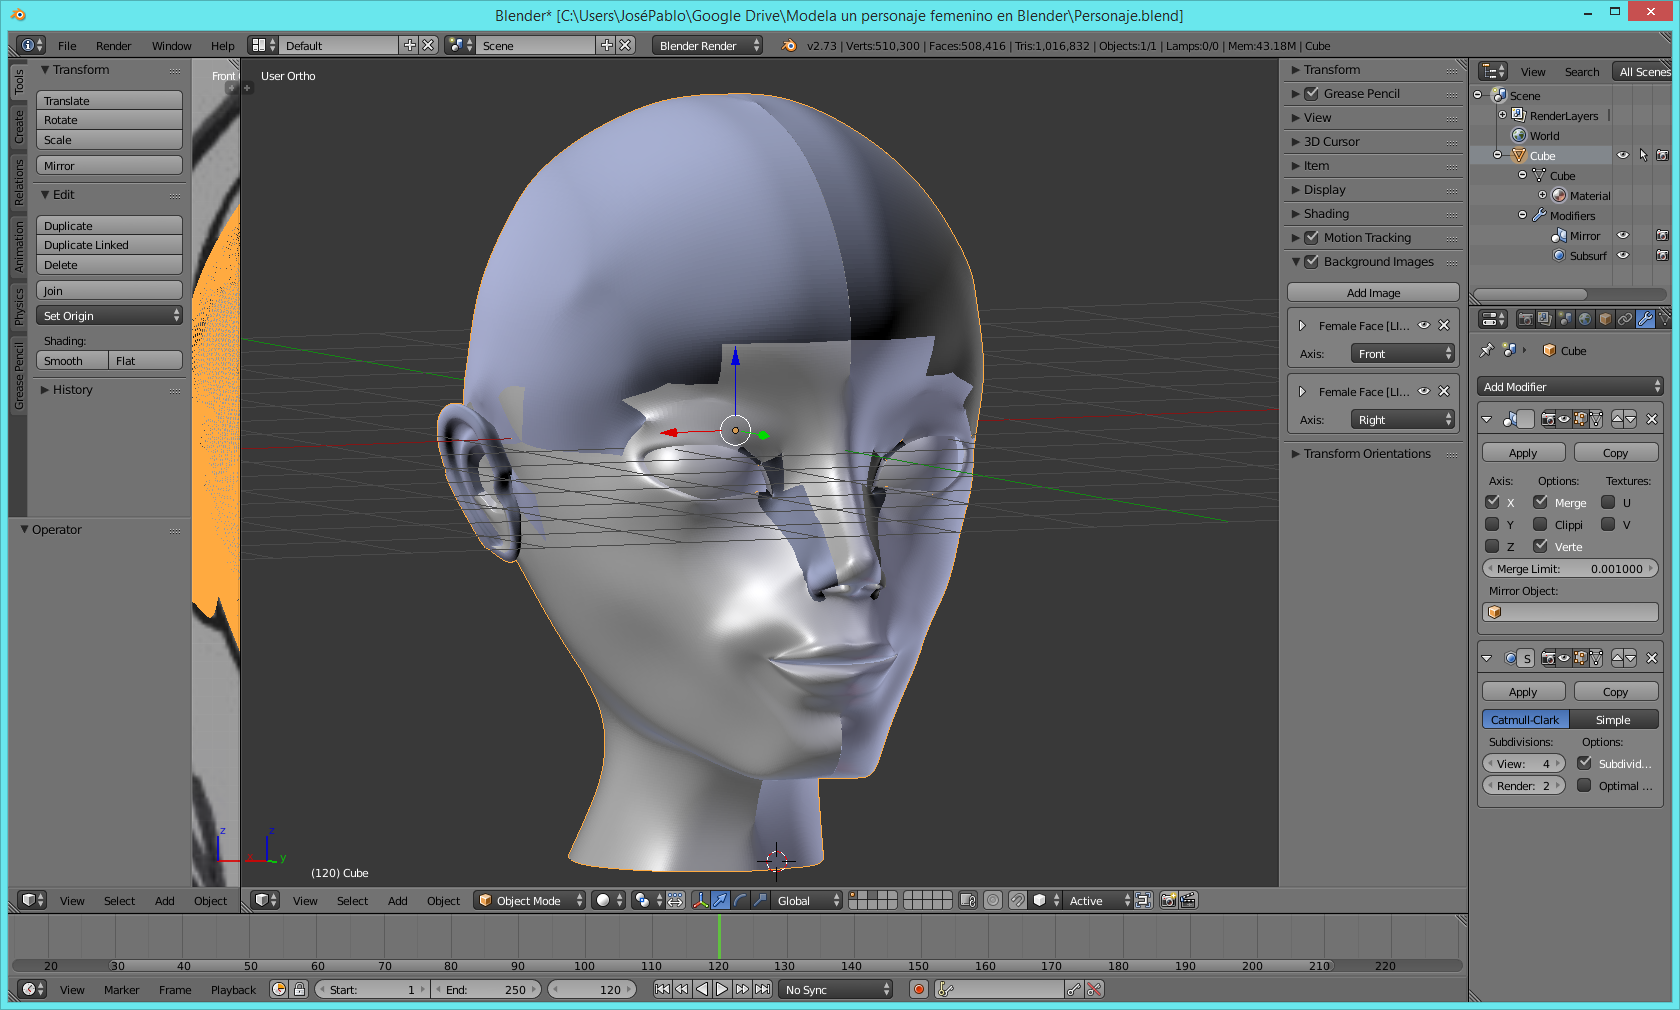Open the Render properties camera tab
This screenshot has height=1010, width=1680.
pos(1525,320)
